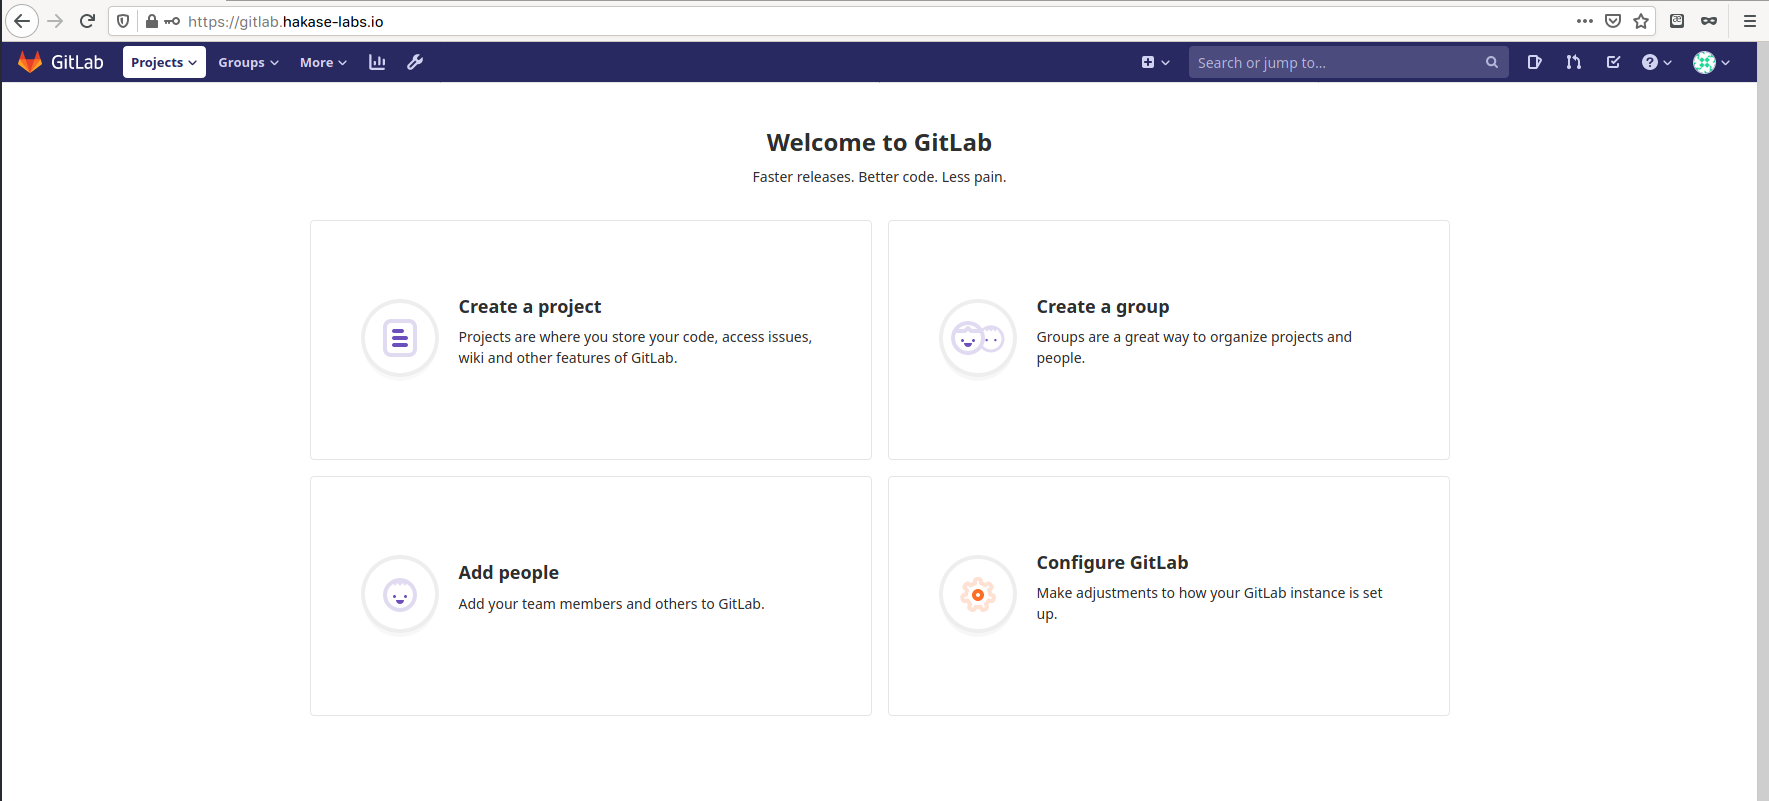
Task: Open the plus create-new dropdown
Action: click(x=1155, y=62)
